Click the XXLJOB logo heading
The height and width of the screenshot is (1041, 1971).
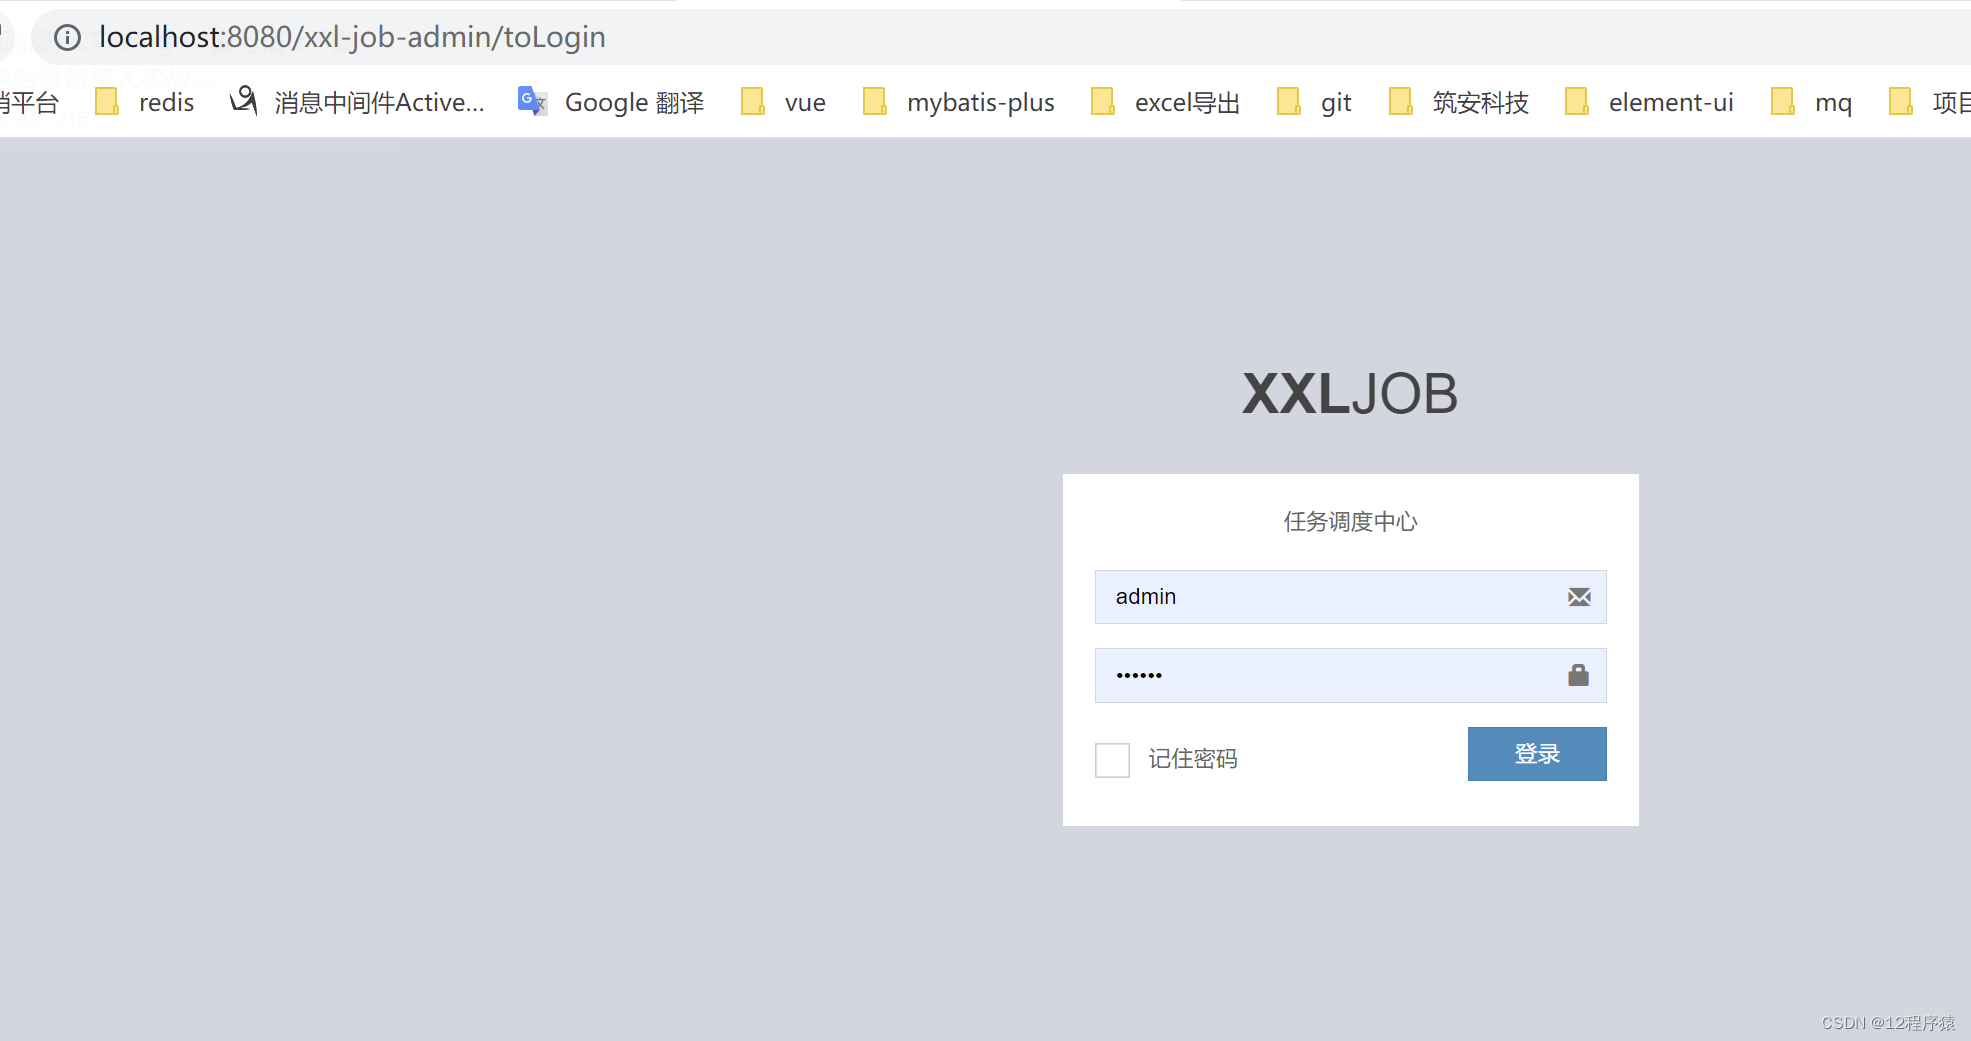click(1350, 394)
